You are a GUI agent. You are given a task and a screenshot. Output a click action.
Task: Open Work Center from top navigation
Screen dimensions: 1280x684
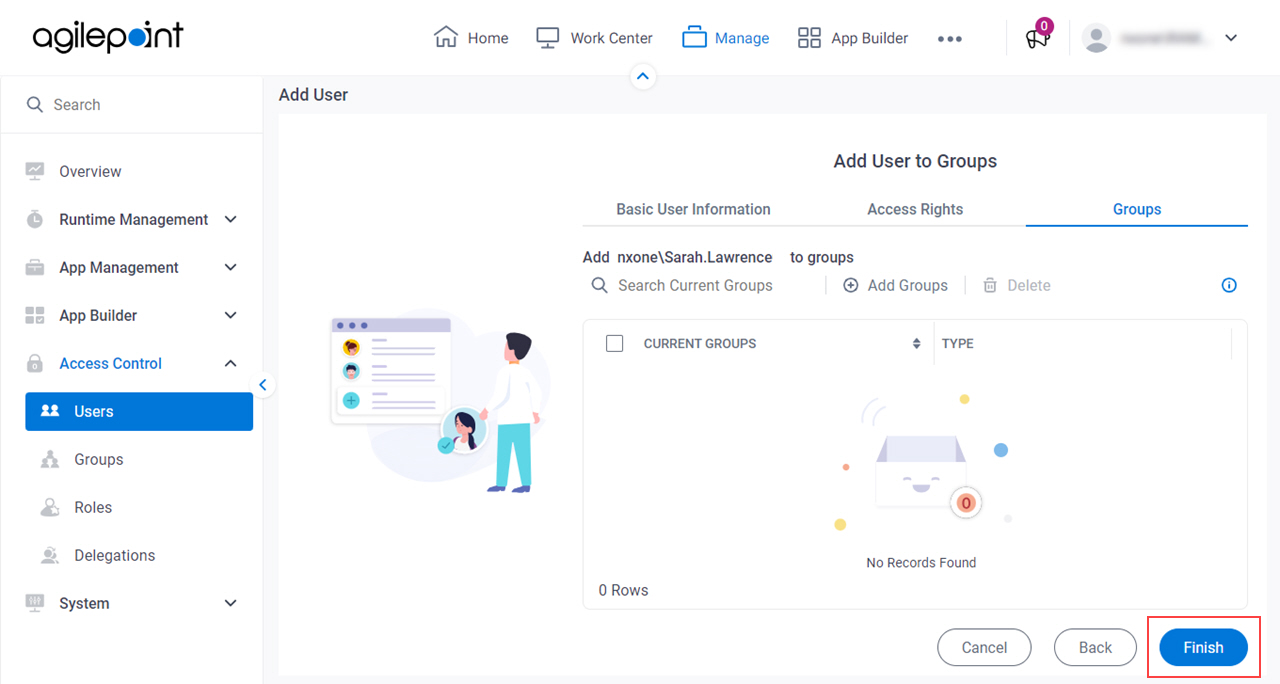tap(594, 38)
